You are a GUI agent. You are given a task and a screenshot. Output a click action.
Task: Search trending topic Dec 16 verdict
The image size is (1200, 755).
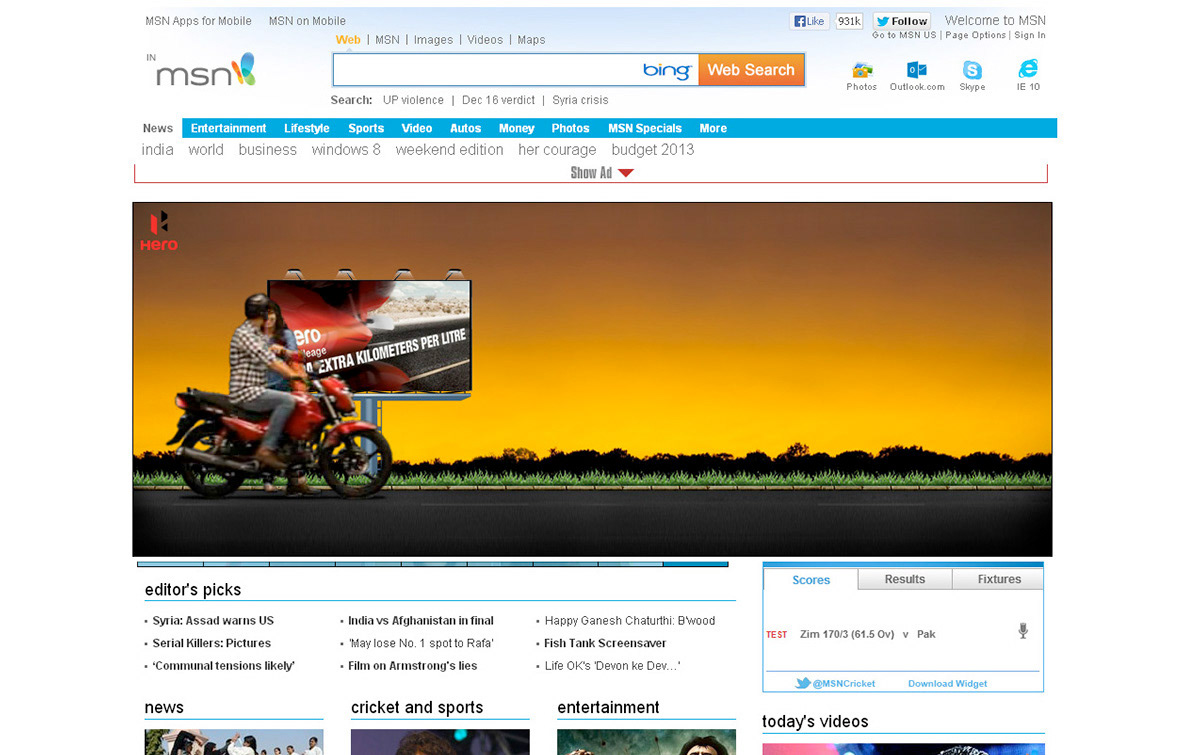tap(498, 100)
